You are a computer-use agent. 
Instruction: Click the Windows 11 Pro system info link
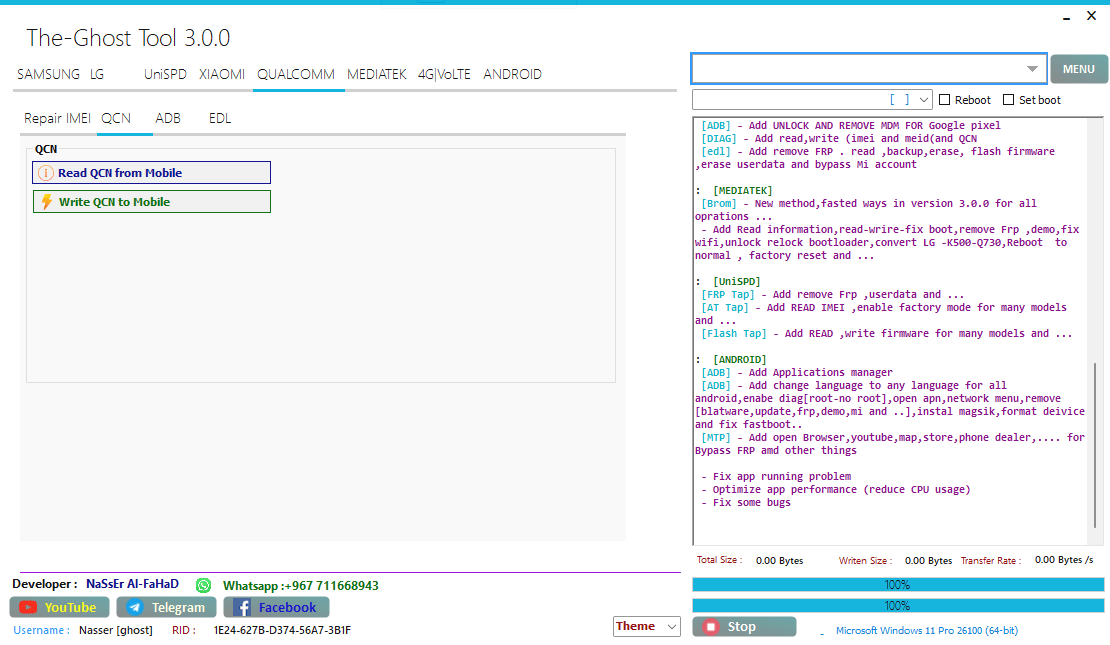pos(926,631)
